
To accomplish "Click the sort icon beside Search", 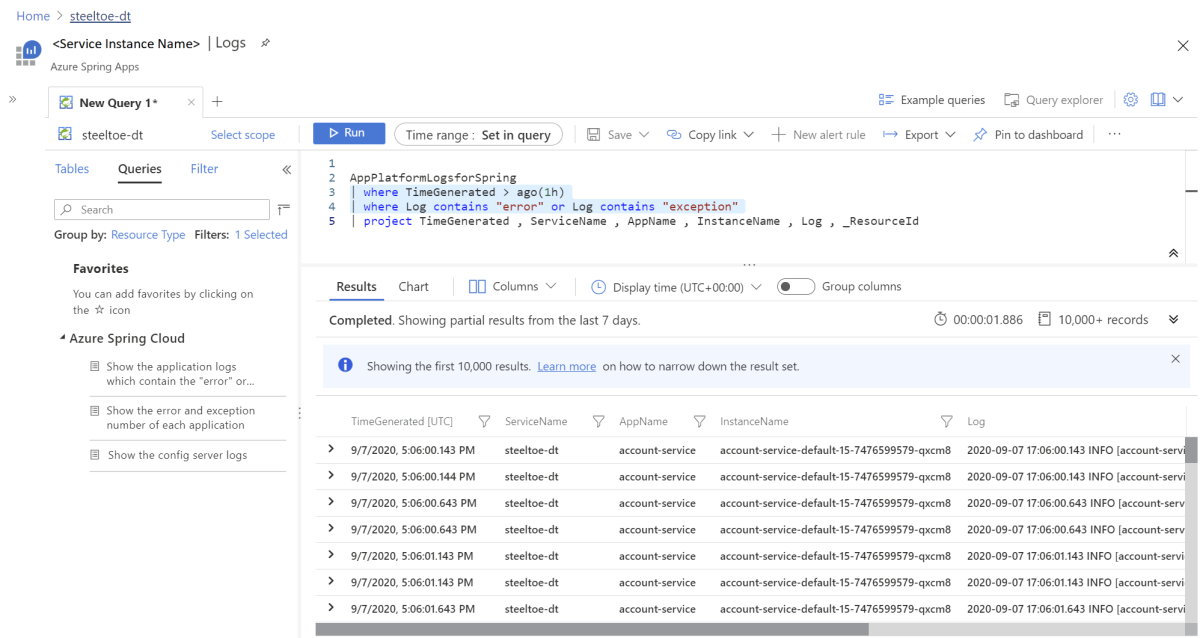I will [283, 209].
